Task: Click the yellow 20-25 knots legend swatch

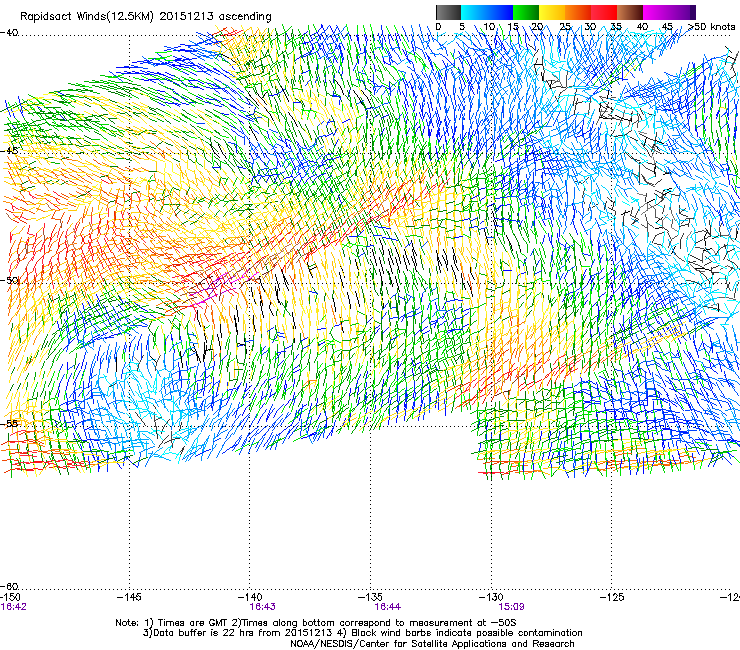Action: [x=552, y=12]
